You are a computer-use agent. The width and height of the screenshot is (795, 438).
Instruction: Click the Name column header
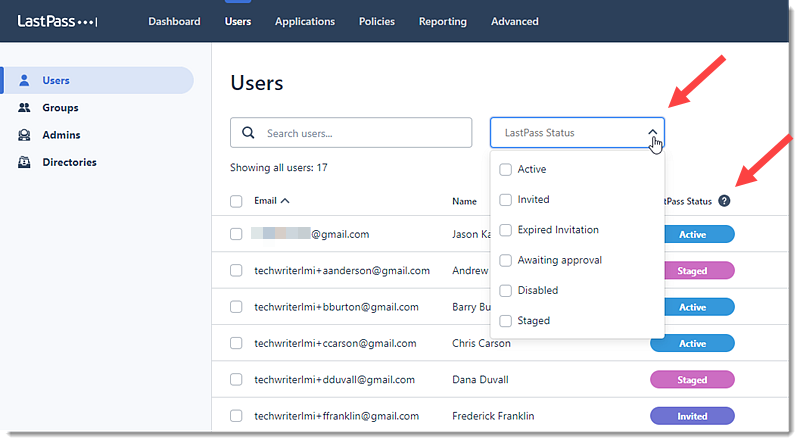[464, 201]
